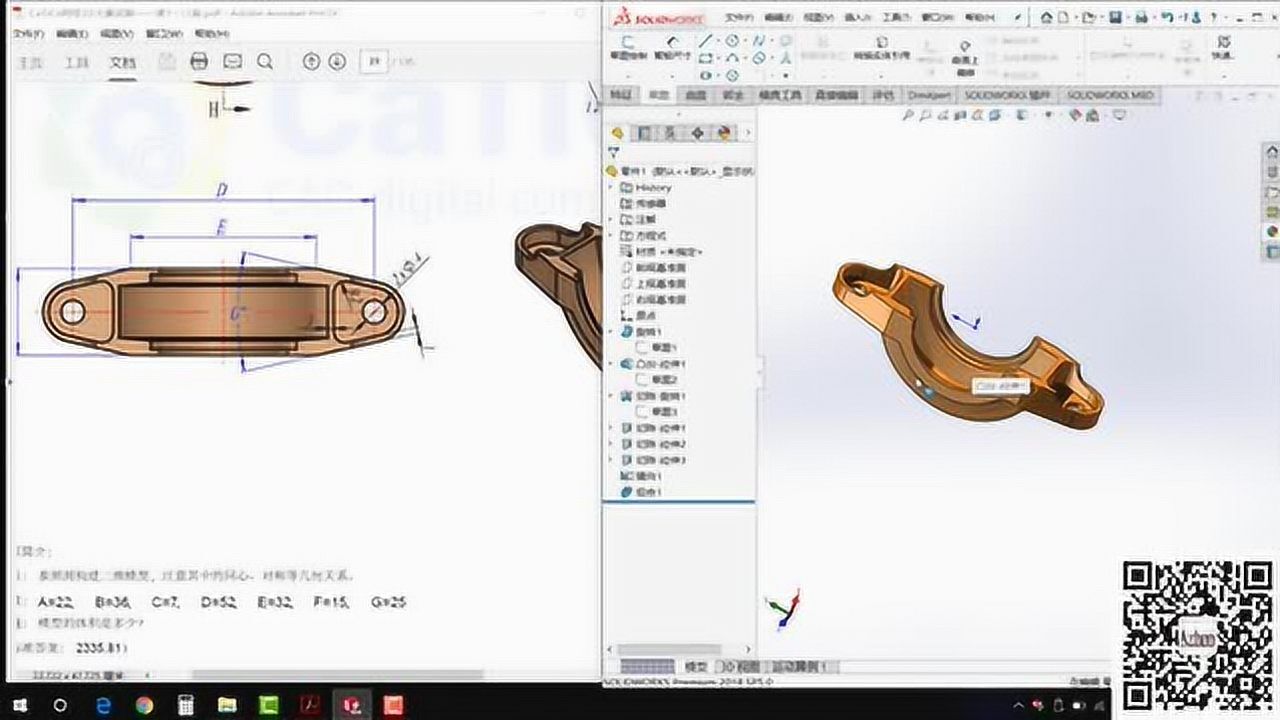Screen dimensions: 1280x720
Task: Select the 镜向1 feature in the tree
Action: tap(647, 476)
